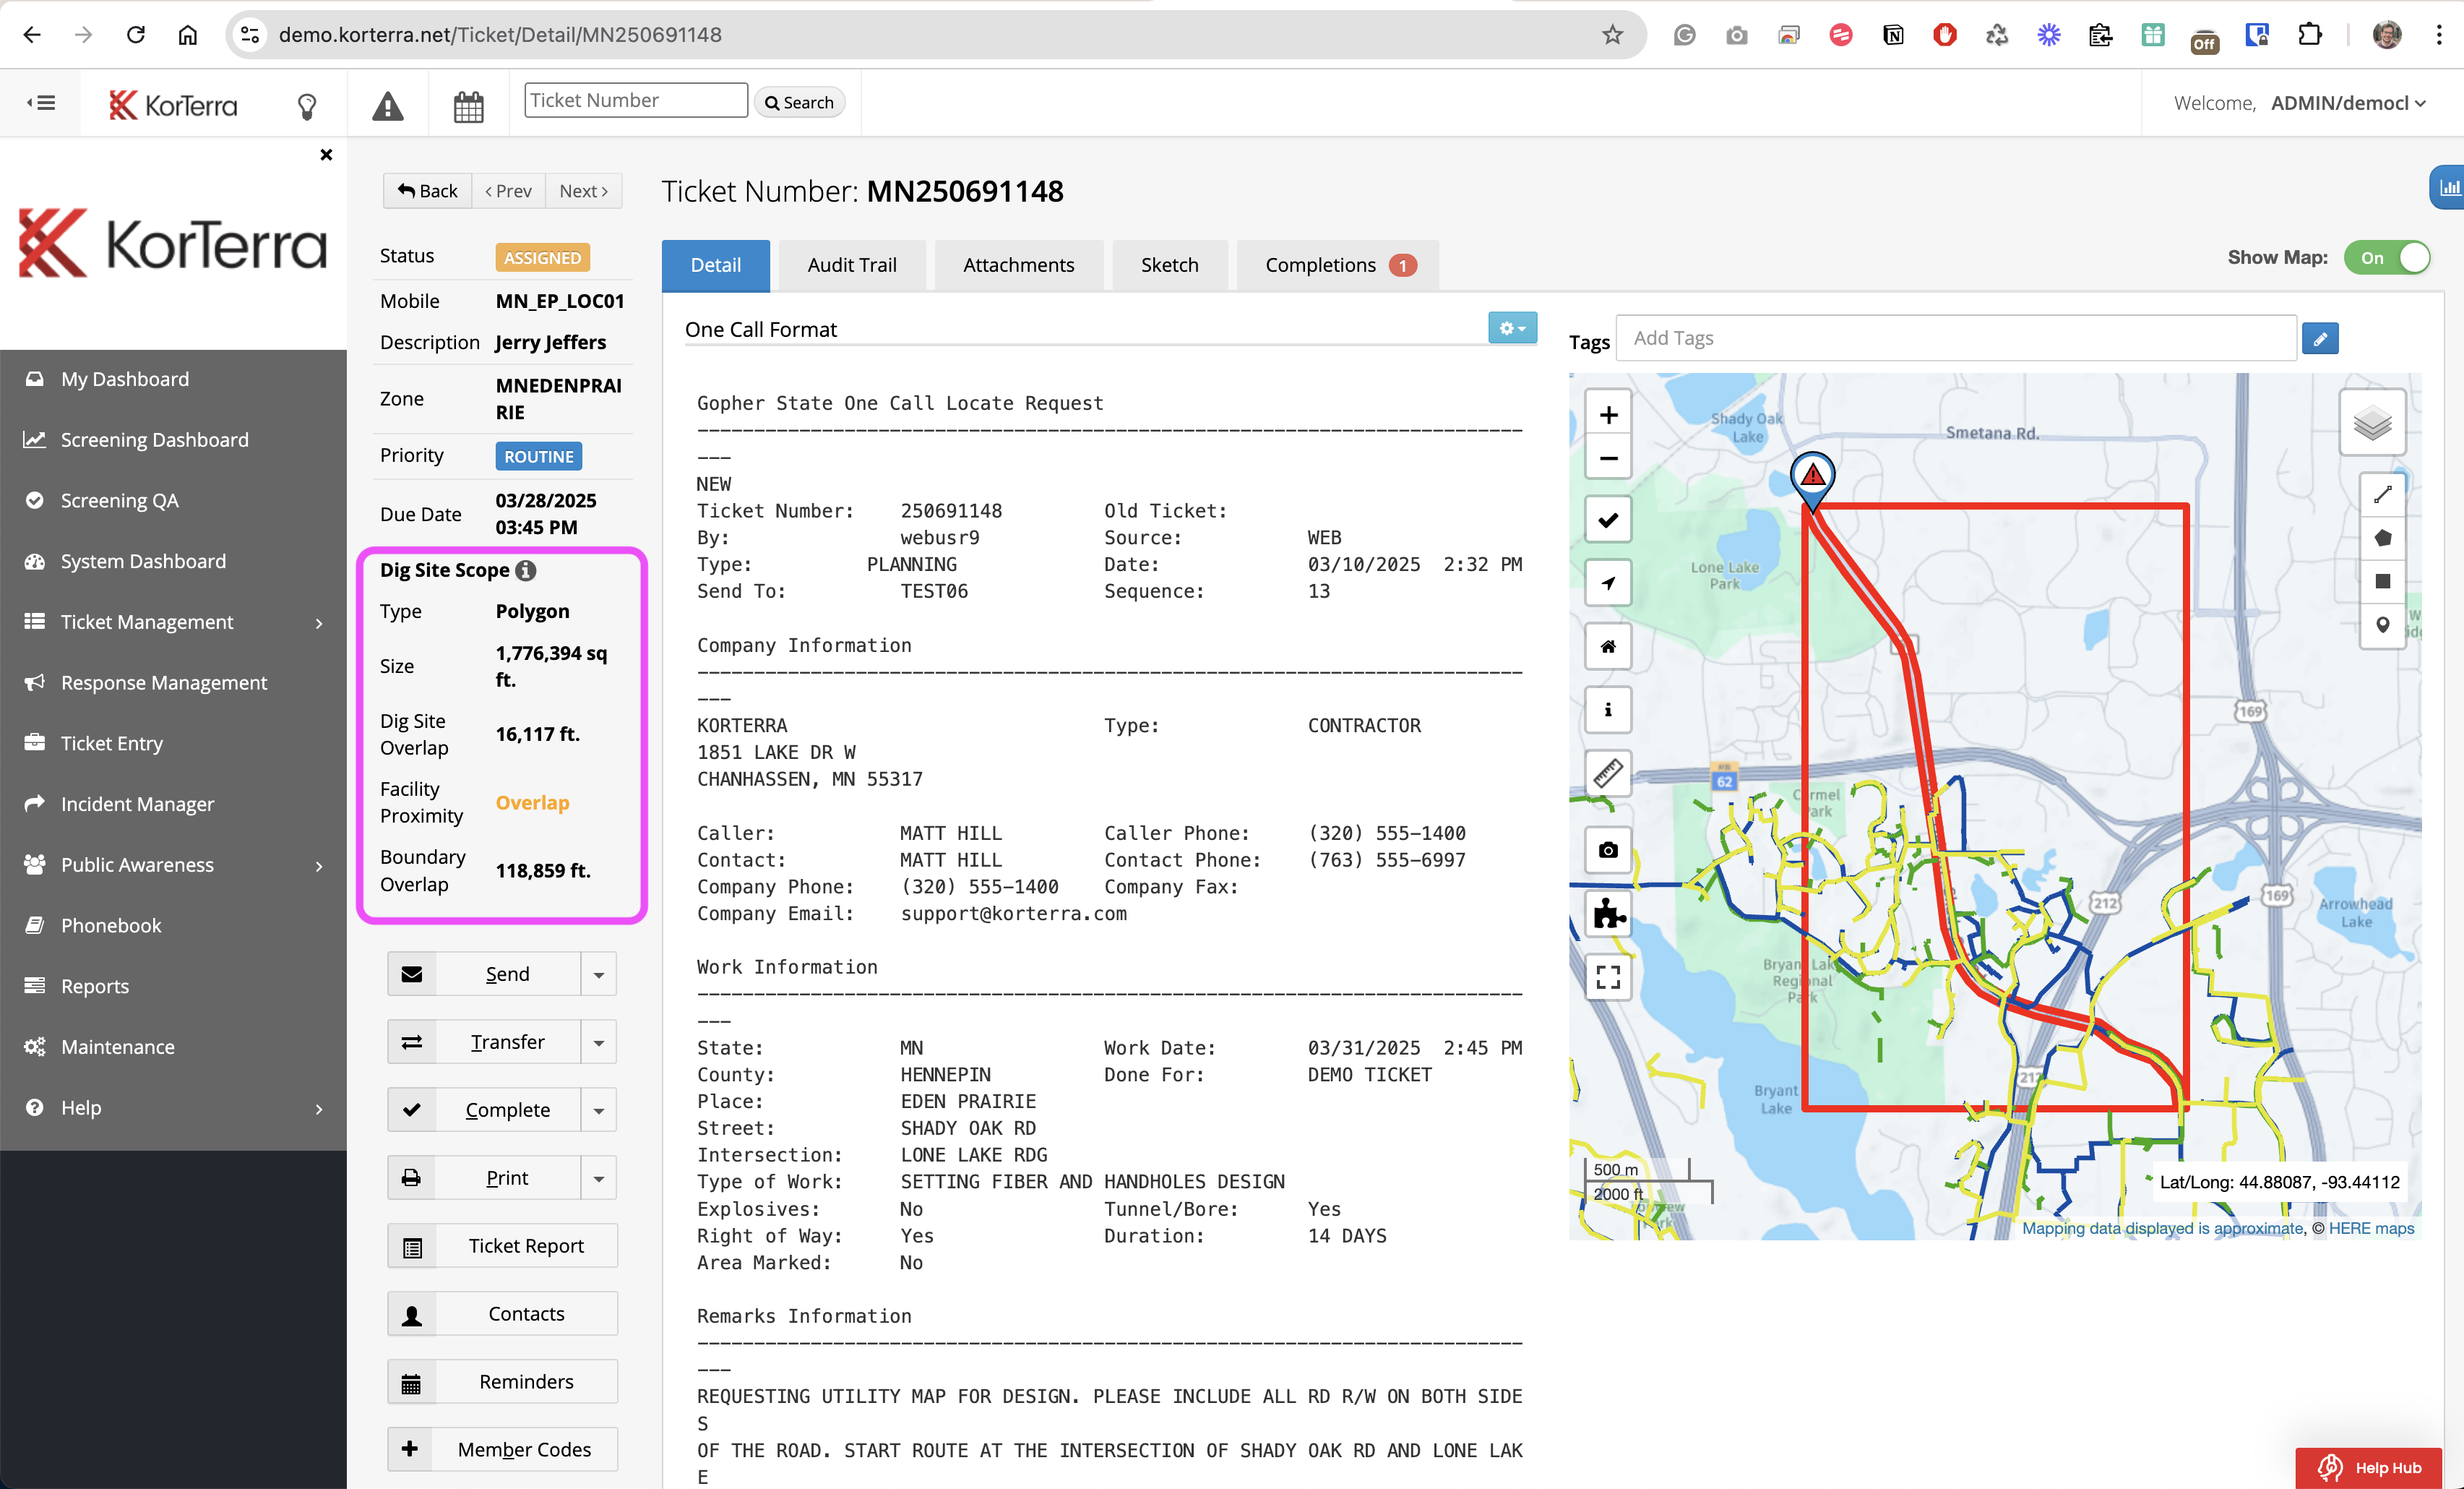2464x1489 pixels.
Task: Select the draw line tool on map
Action: [x=2383, y=495]
